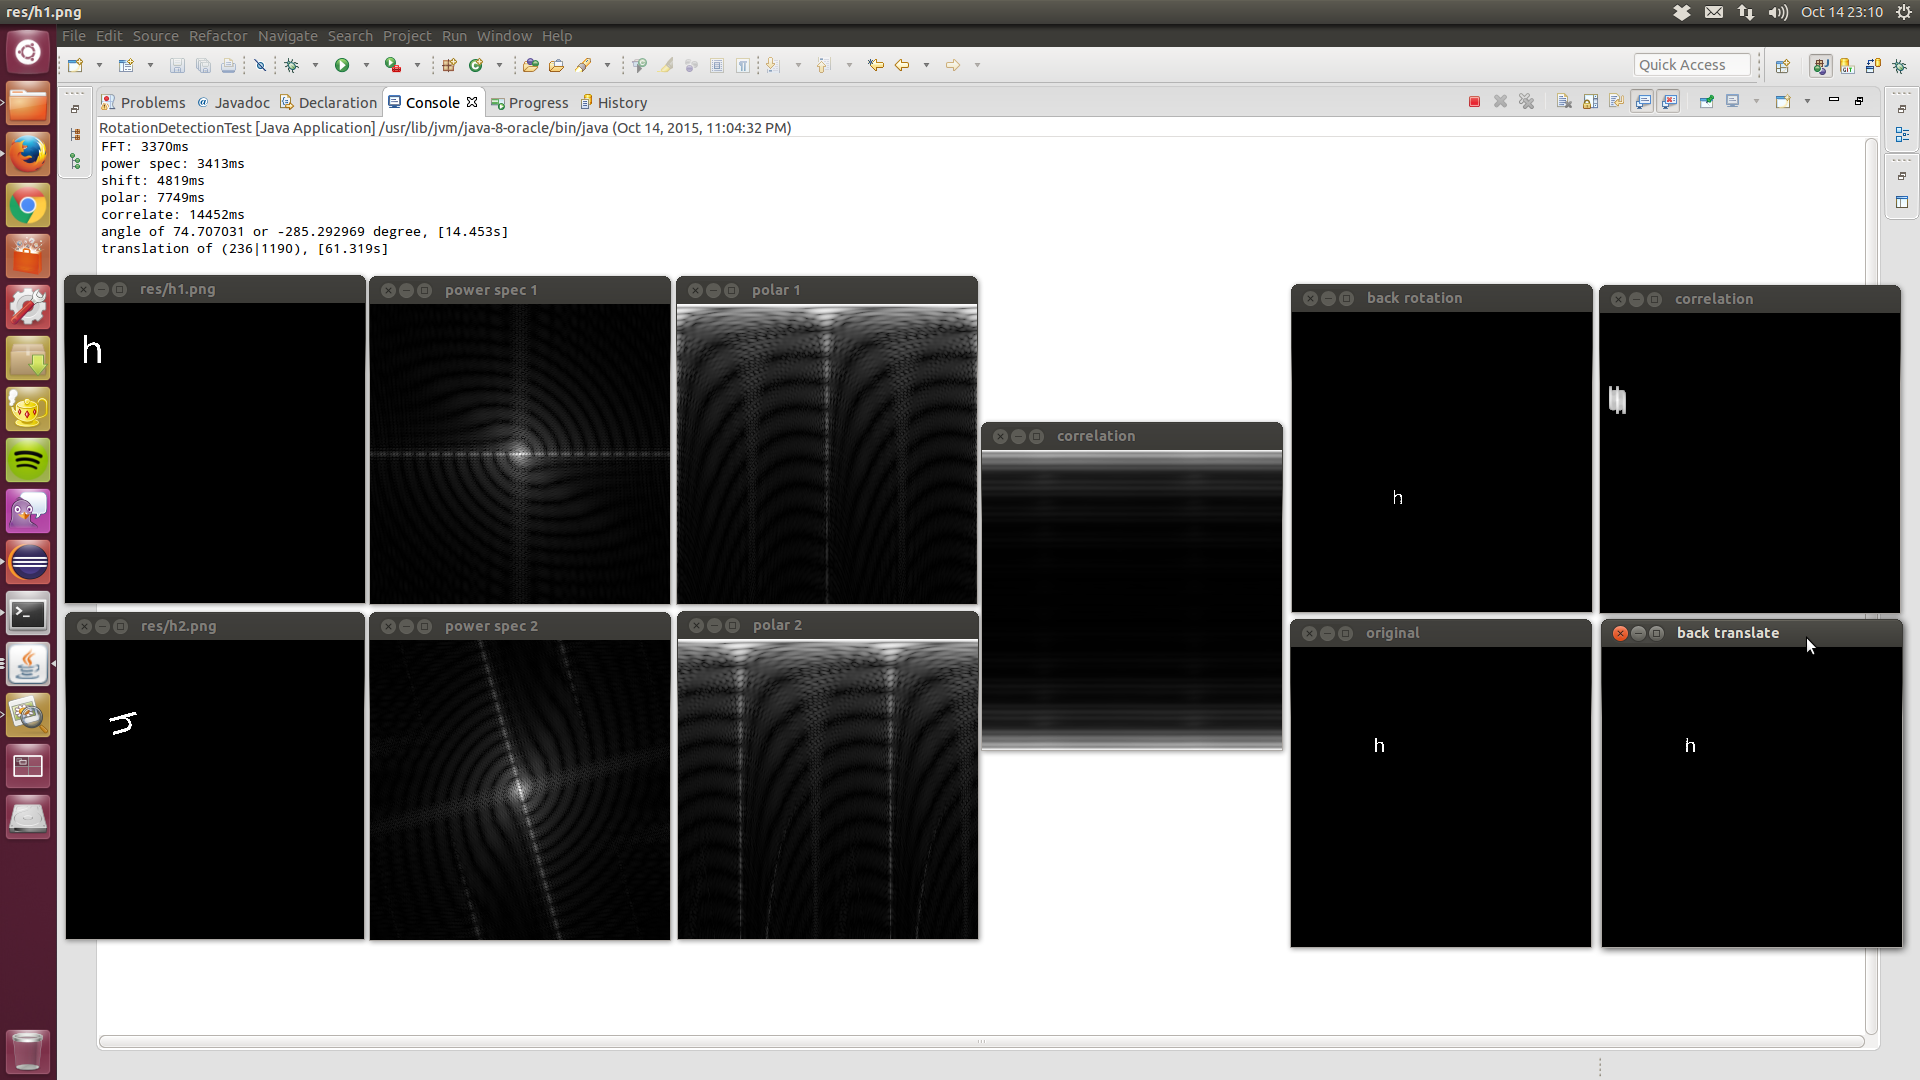The width and height of the screenshot is (1920, 1080).
Task: Click the green Run button in the toolbar
Action: [342, 65]
